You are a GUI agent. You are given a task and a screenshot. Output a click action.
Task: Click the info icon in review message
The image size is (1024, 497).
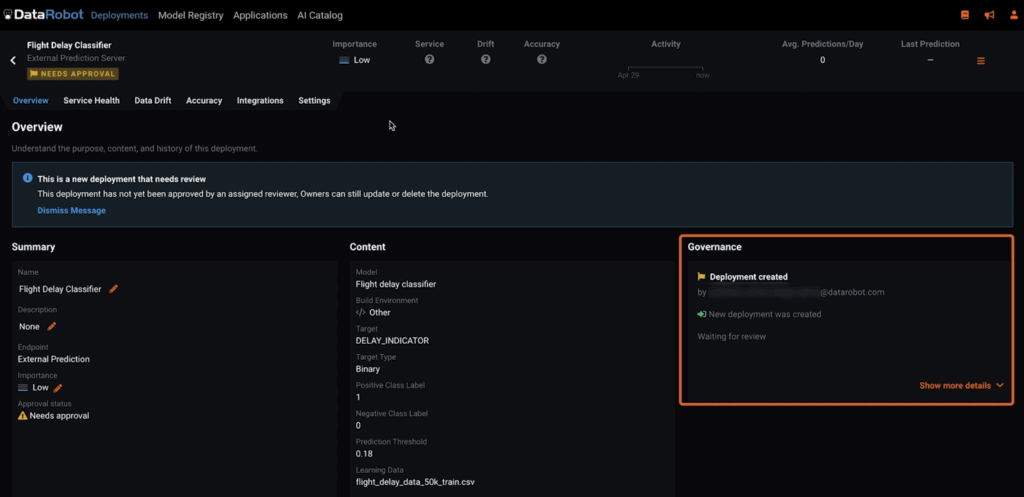tap(27, 178)
